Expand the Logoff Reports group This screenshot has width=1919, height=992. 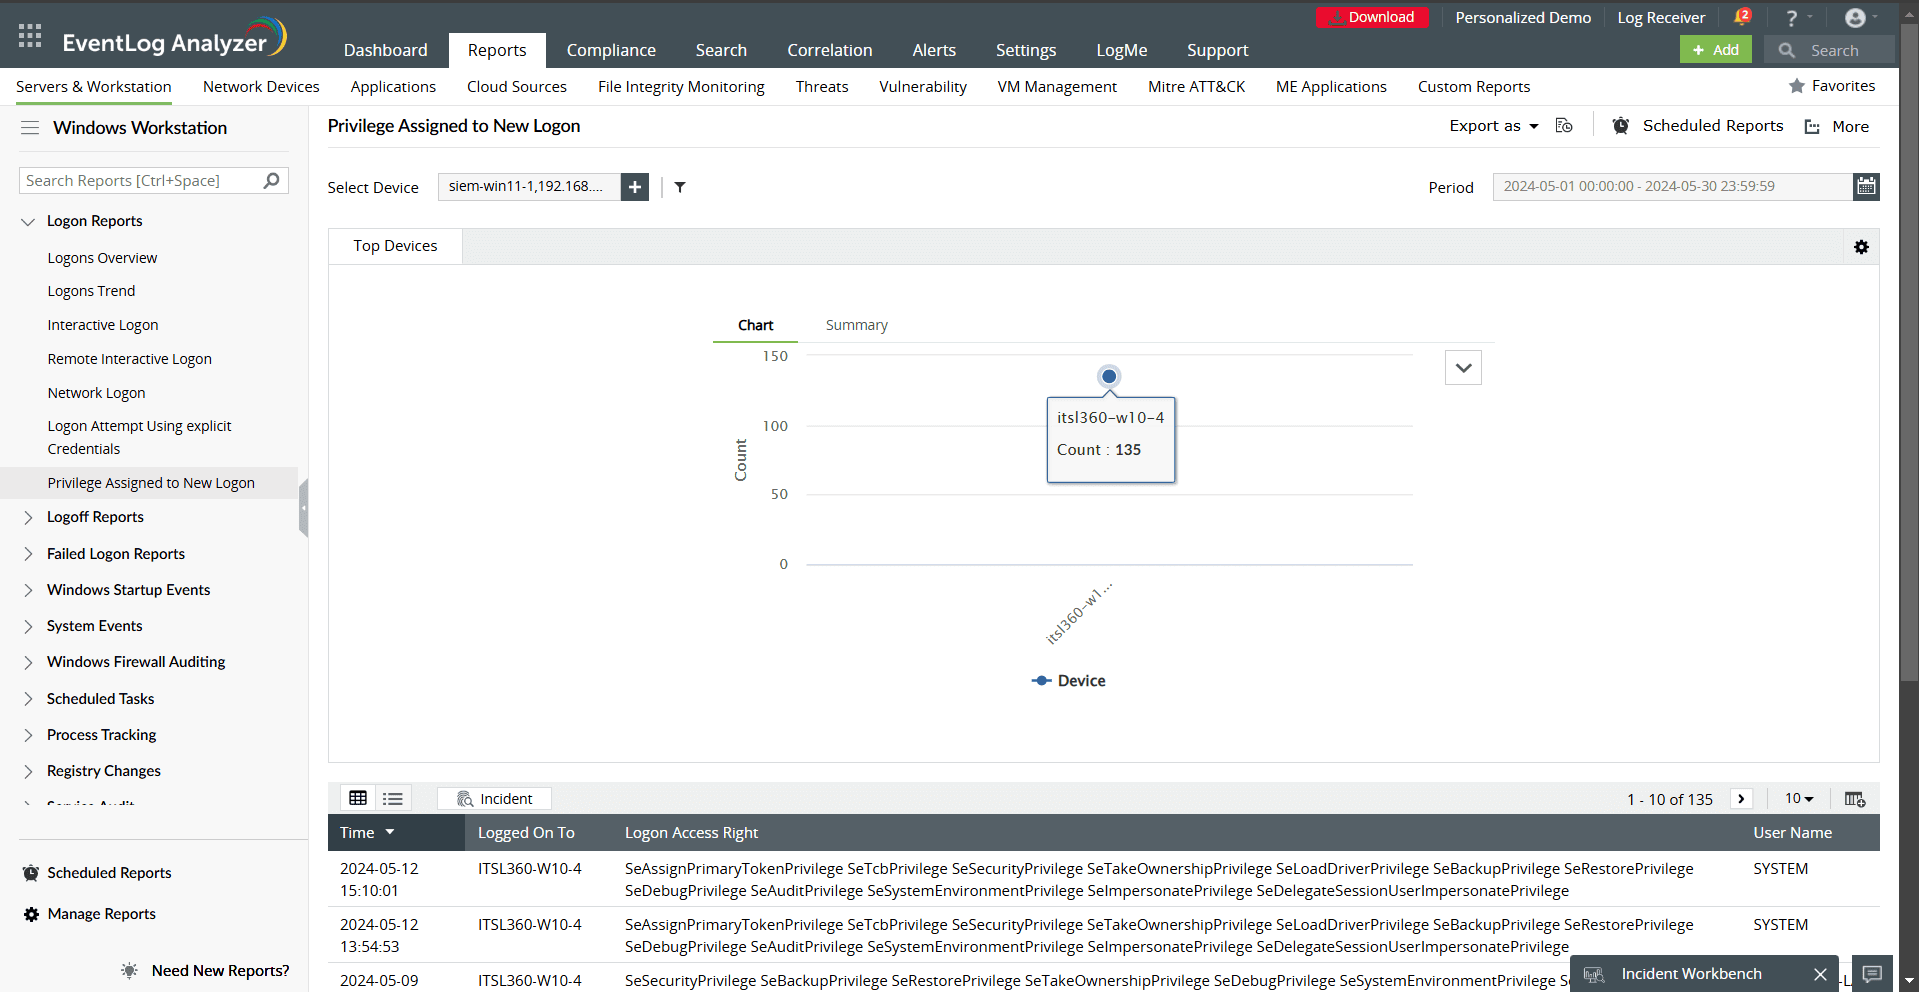pyautogui.click(x=28, y=518)
